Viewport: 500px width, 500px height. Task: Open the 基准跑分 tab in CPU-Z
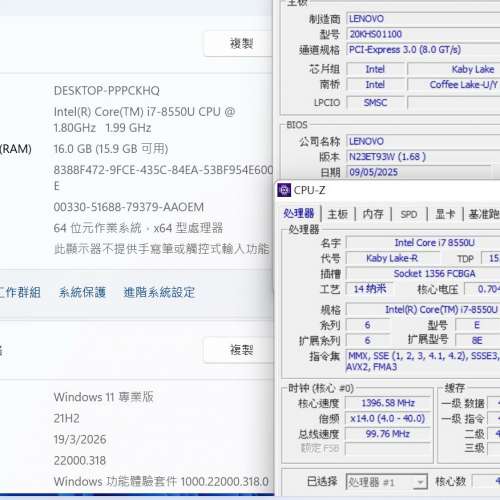(x=483, y=214)
